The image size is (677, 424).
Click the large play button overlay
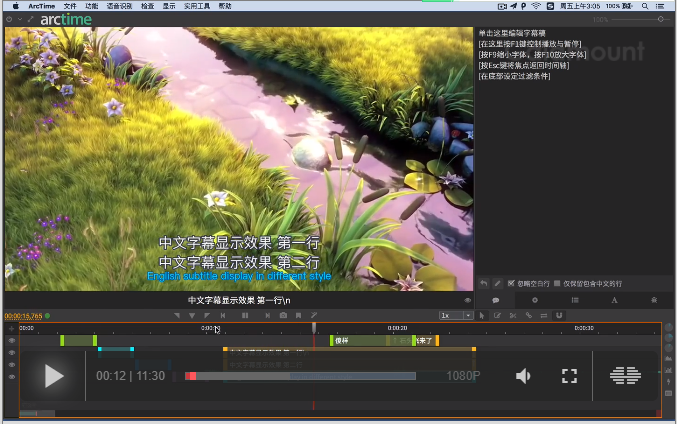click(x=54, y=376)
